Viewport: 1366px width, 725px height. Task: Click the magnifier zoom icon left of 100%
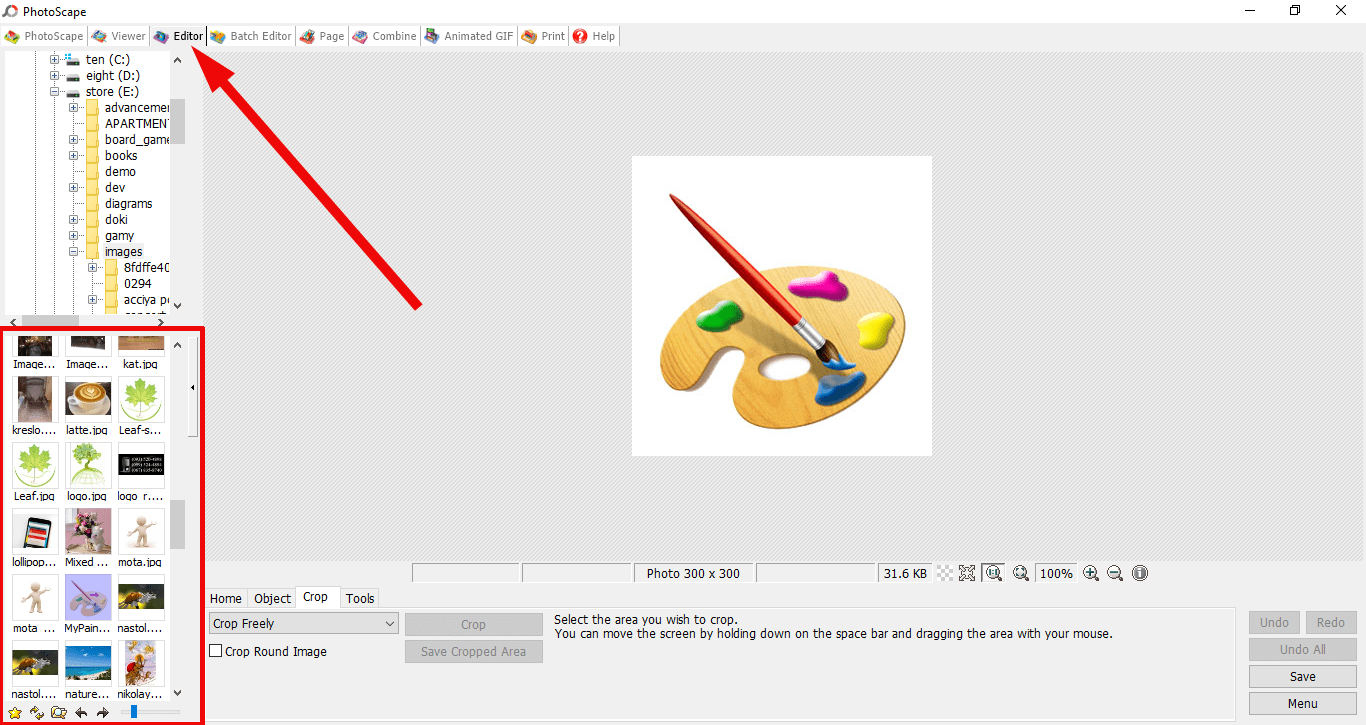(1021, 573)
